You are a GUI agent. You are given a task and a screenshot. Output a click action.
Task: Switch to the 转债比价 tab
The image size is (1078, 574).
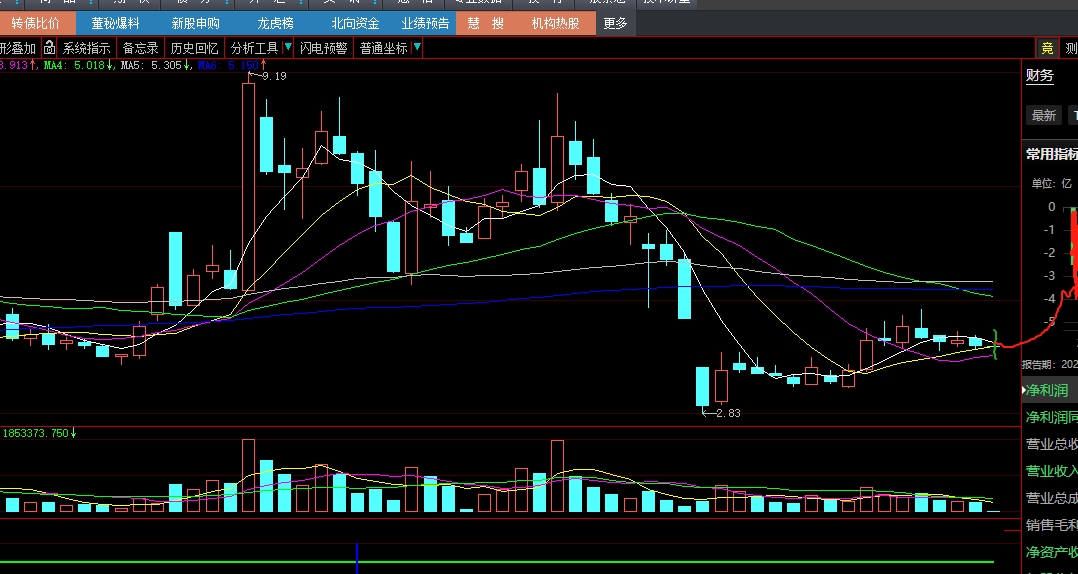pos(36,23)
